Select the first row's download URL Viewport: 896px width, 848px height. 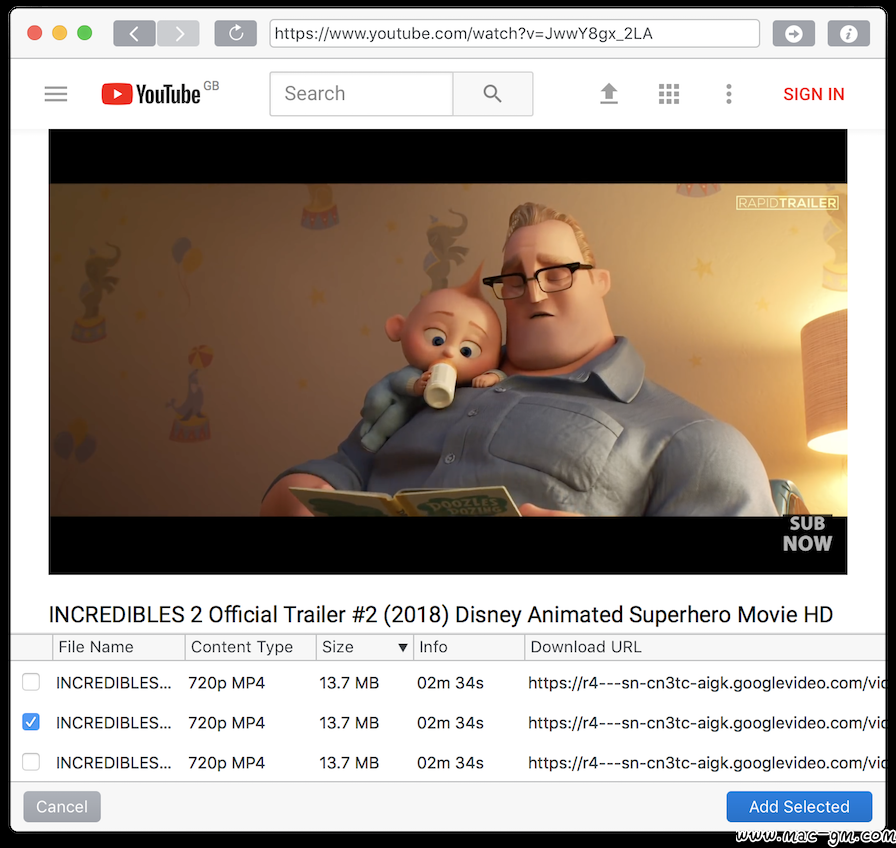tap(706, 683)
